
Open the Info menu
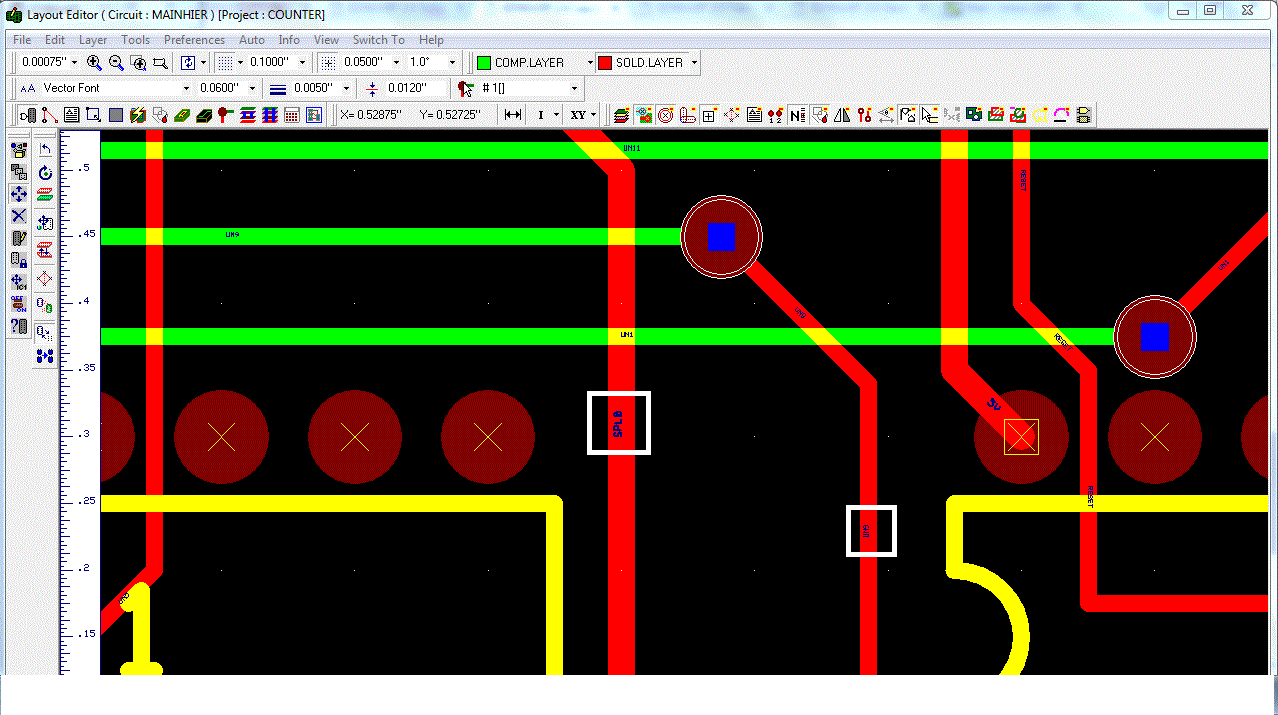coord(289,40)
